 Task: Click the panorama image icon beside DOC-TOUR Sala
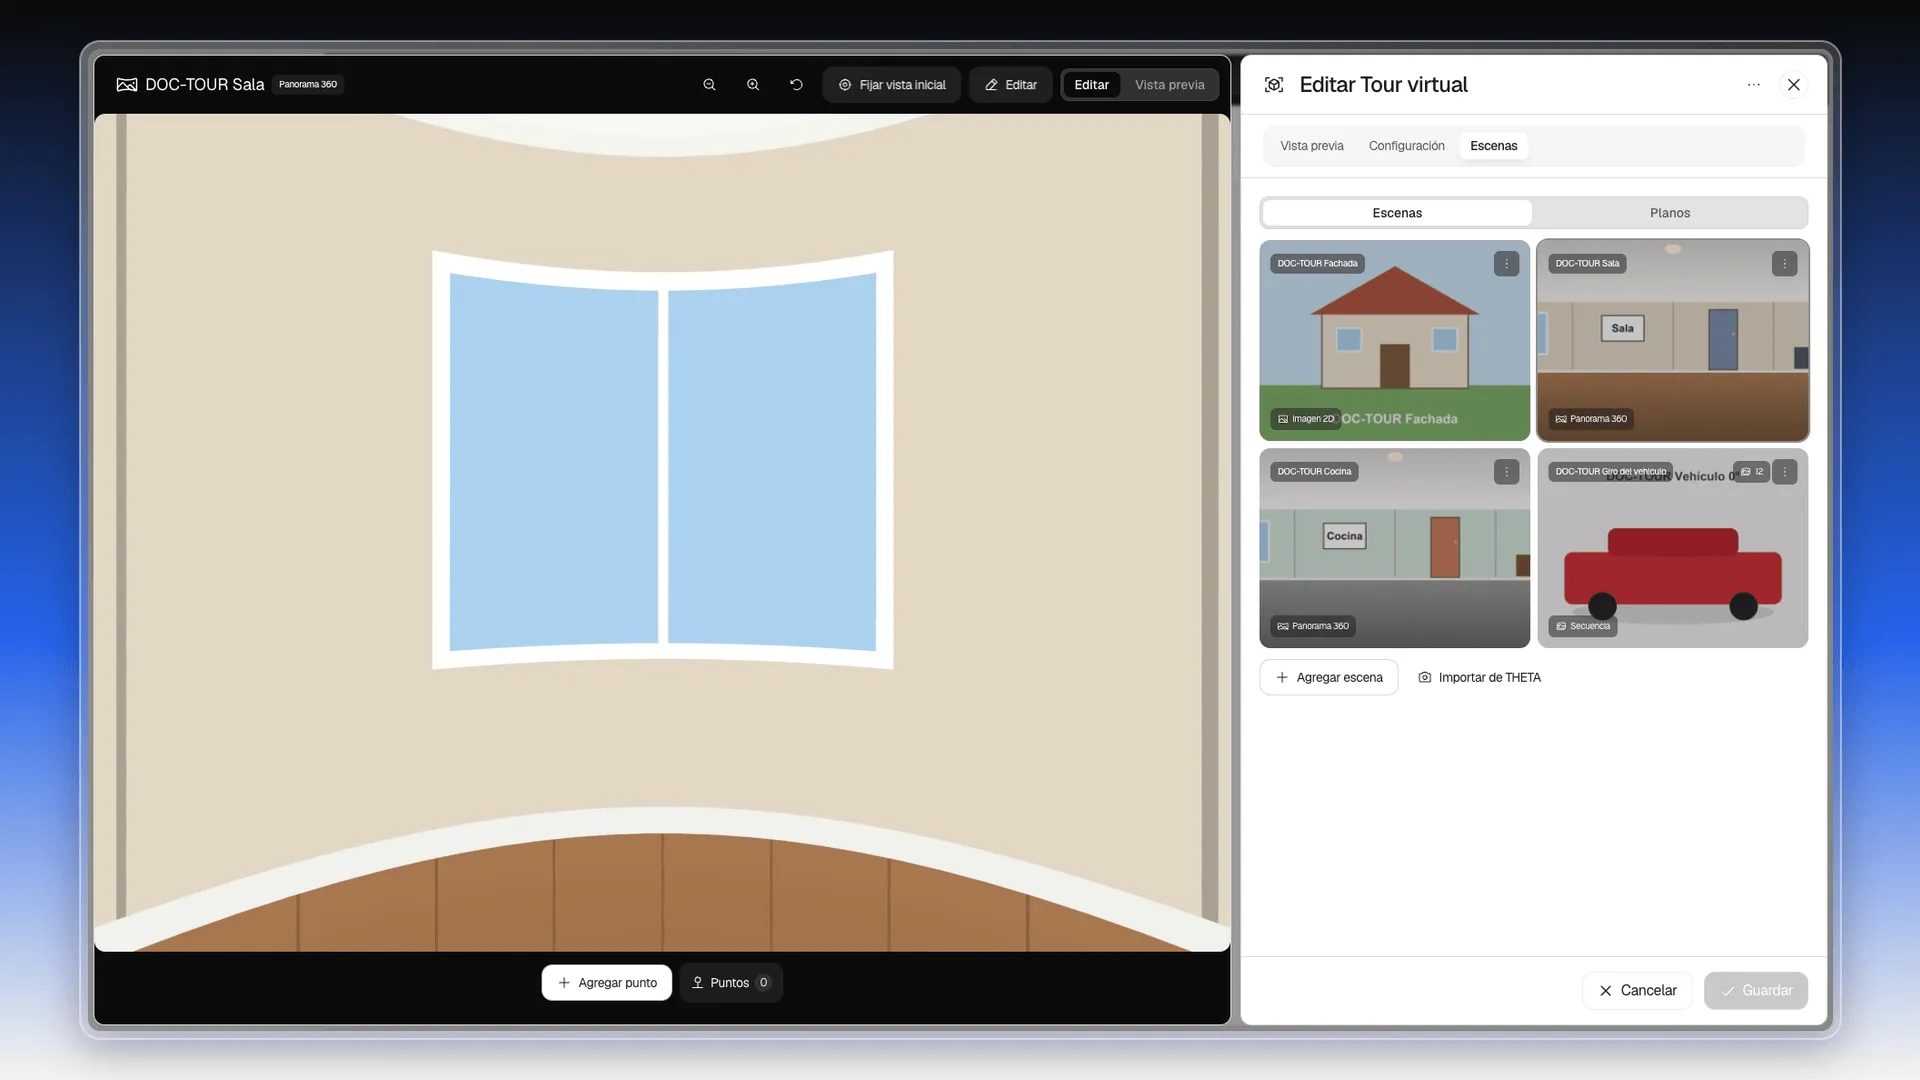[127, 85]
